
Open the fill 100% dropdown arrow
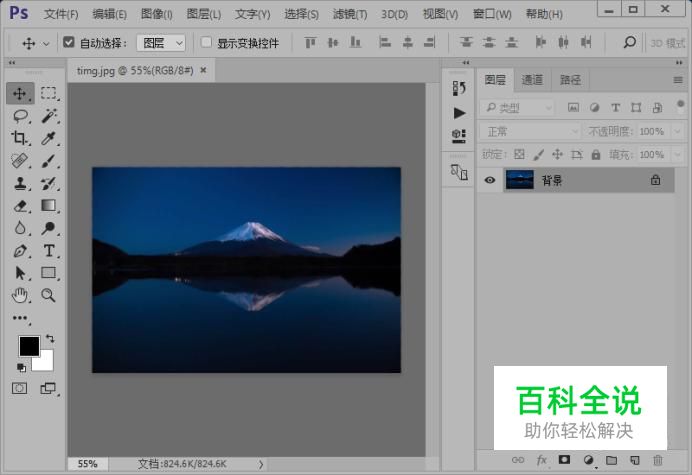(x=677, y=155)
